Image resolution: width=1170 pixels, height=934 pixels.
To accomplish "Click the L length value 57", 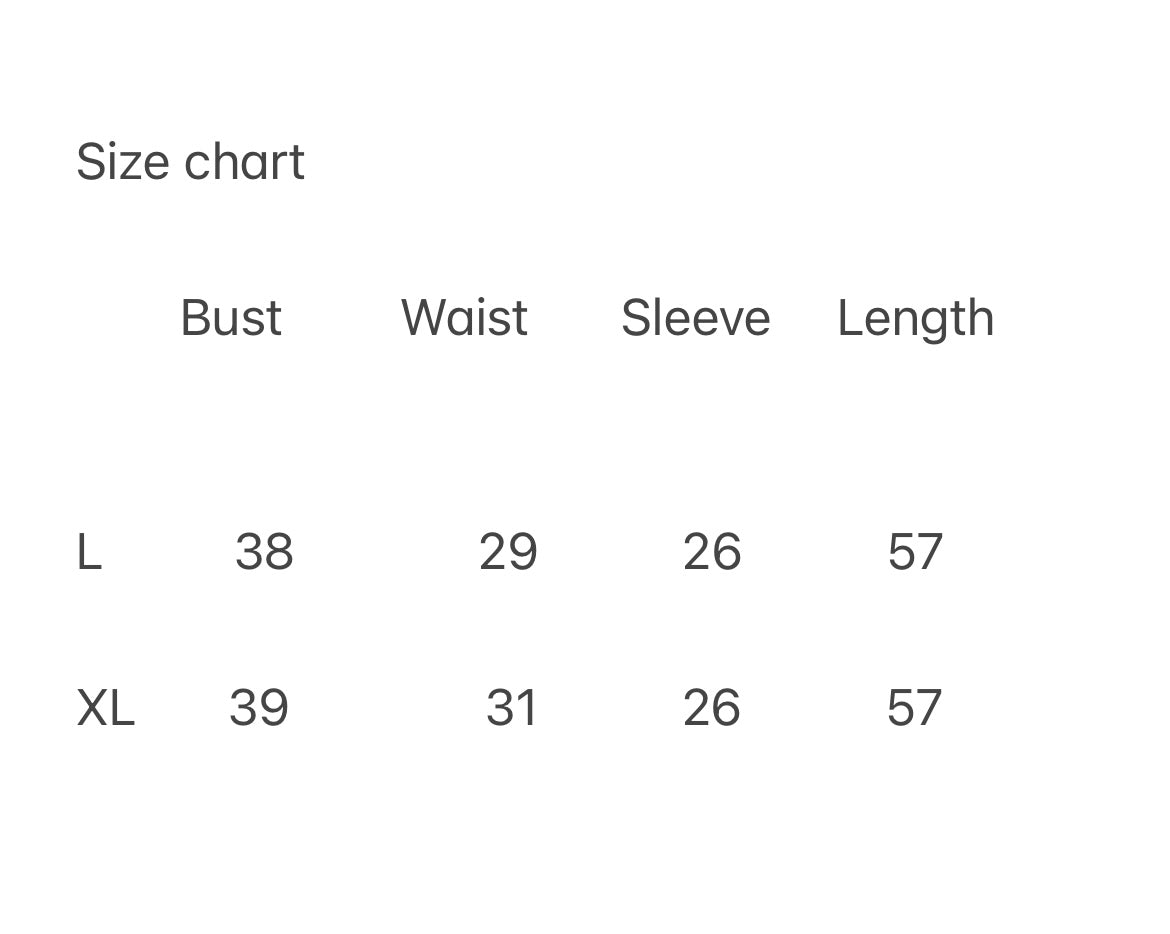I will click(915, 552).
